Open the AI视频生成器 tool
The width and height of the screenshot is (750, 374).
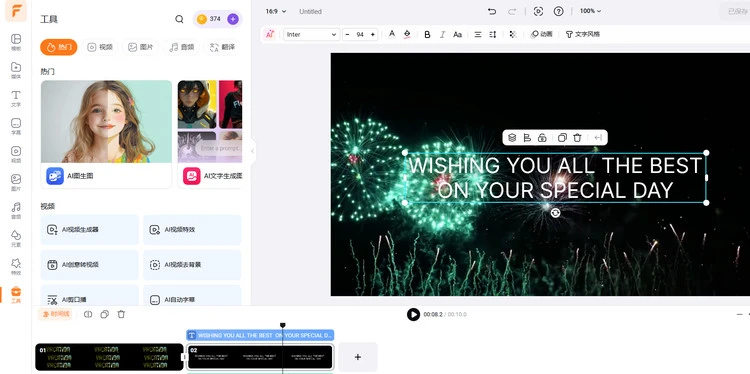click(89, 230)
